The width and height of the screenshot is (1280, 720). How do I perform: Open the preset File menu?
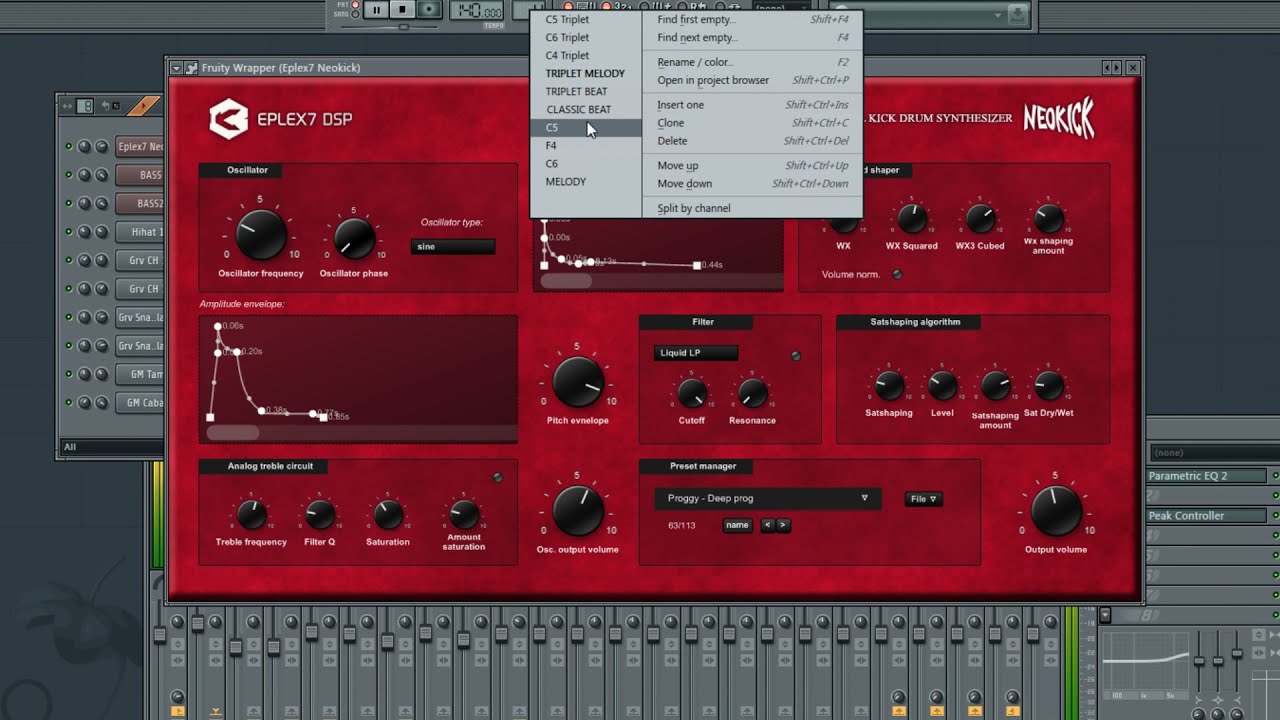point(923,499)
